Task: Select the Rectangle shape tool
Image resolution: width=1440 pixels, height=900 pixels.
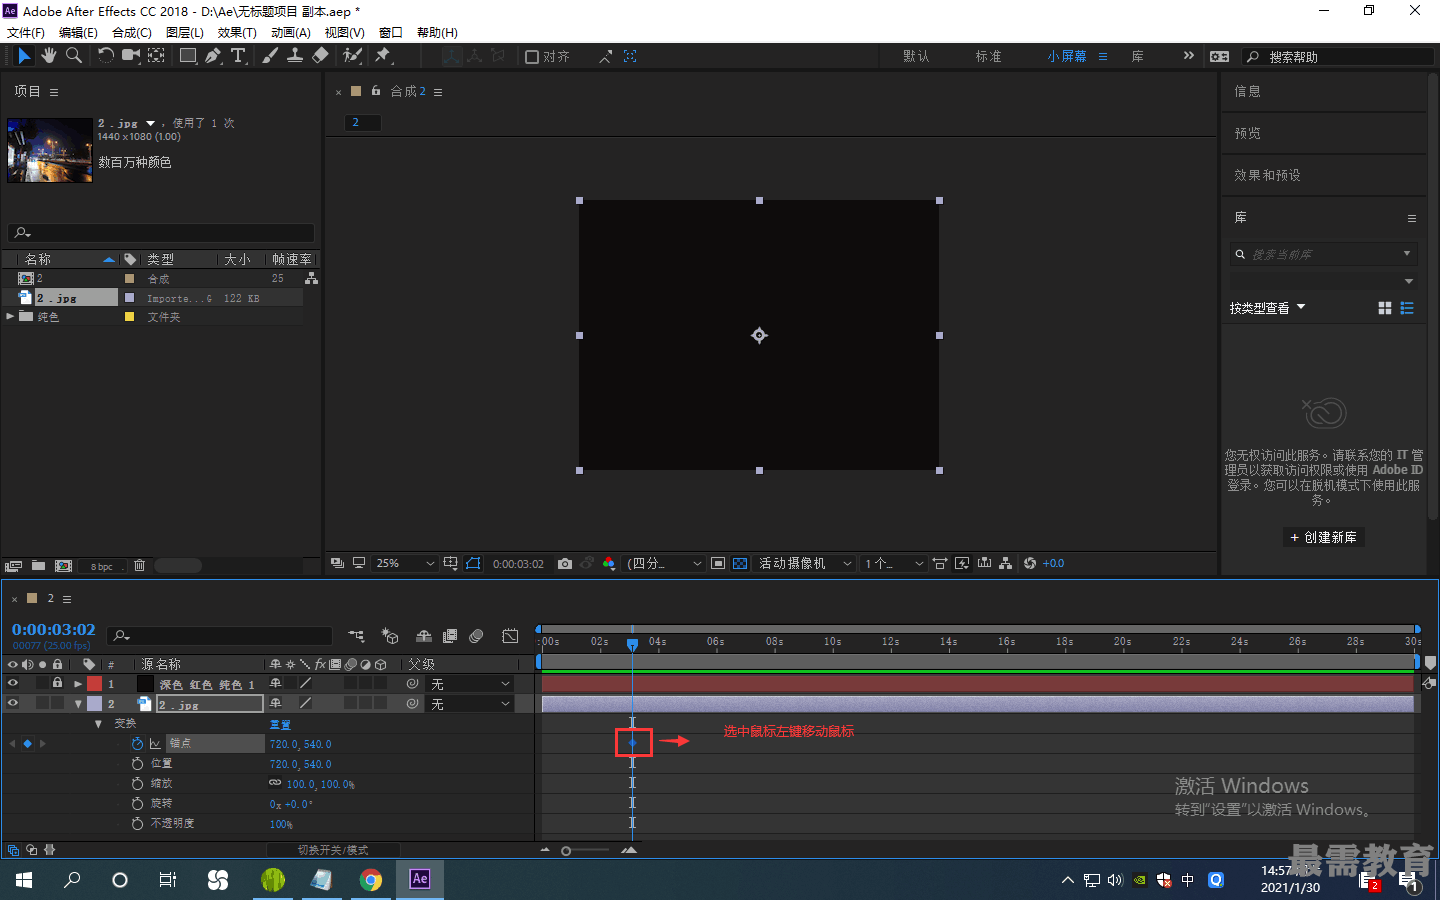Action: 188,56
